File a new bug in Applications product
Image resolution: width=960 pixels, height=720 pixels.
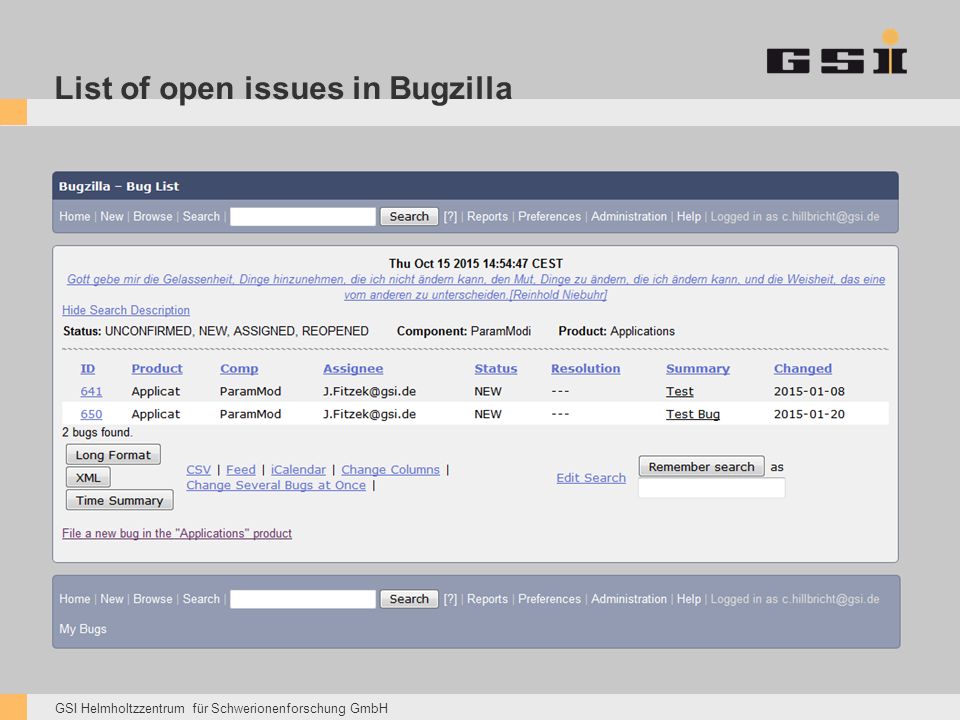coord(177,533)
